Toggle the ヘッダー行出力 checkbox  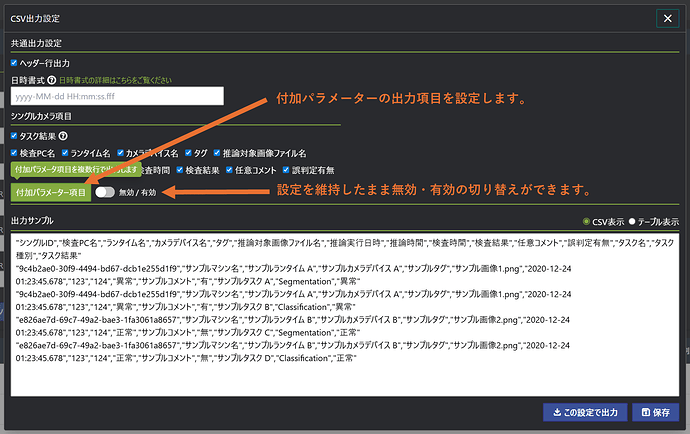pyautogui.click(x=14, y=63)
